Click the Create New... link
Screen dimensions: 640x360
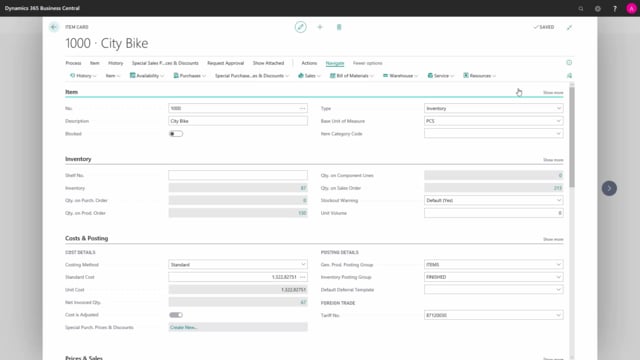(183, 327)
